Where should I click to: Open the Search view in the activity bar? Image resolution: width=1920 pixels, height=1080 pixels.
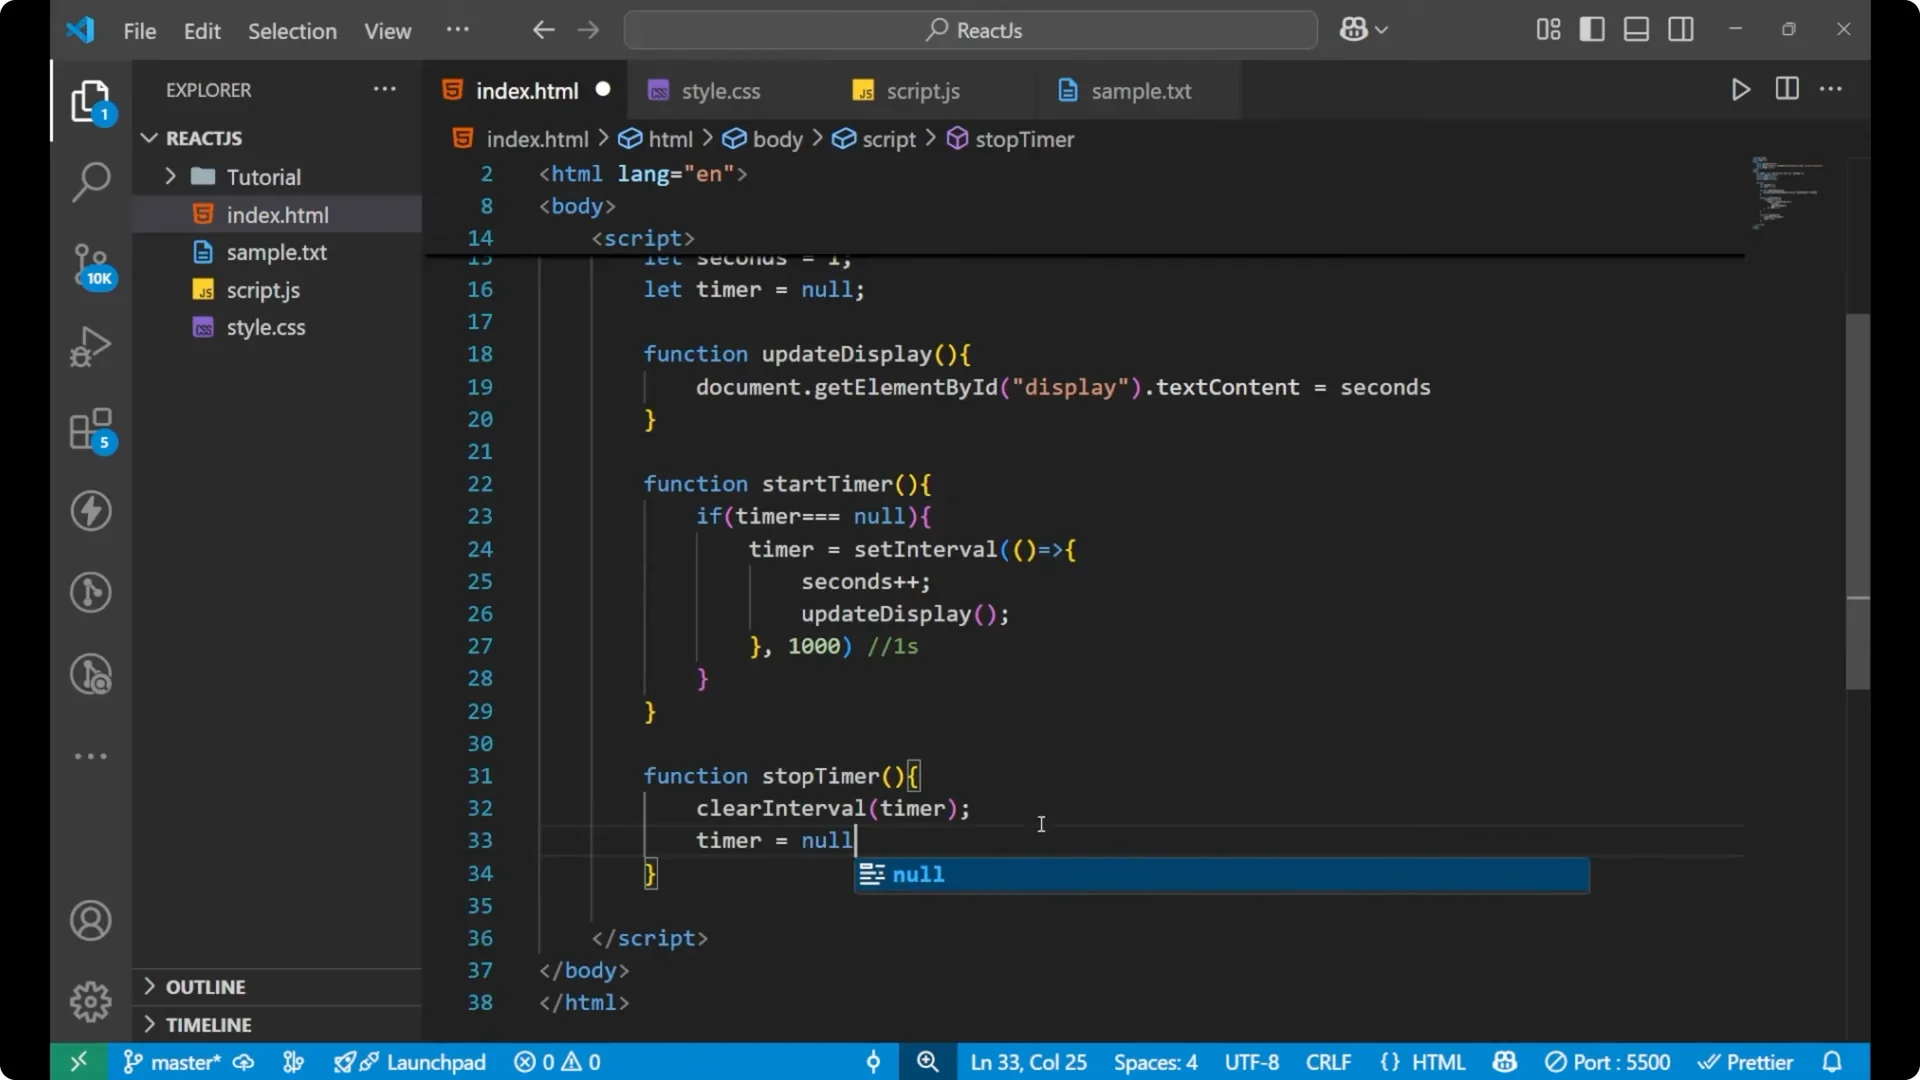90,182
